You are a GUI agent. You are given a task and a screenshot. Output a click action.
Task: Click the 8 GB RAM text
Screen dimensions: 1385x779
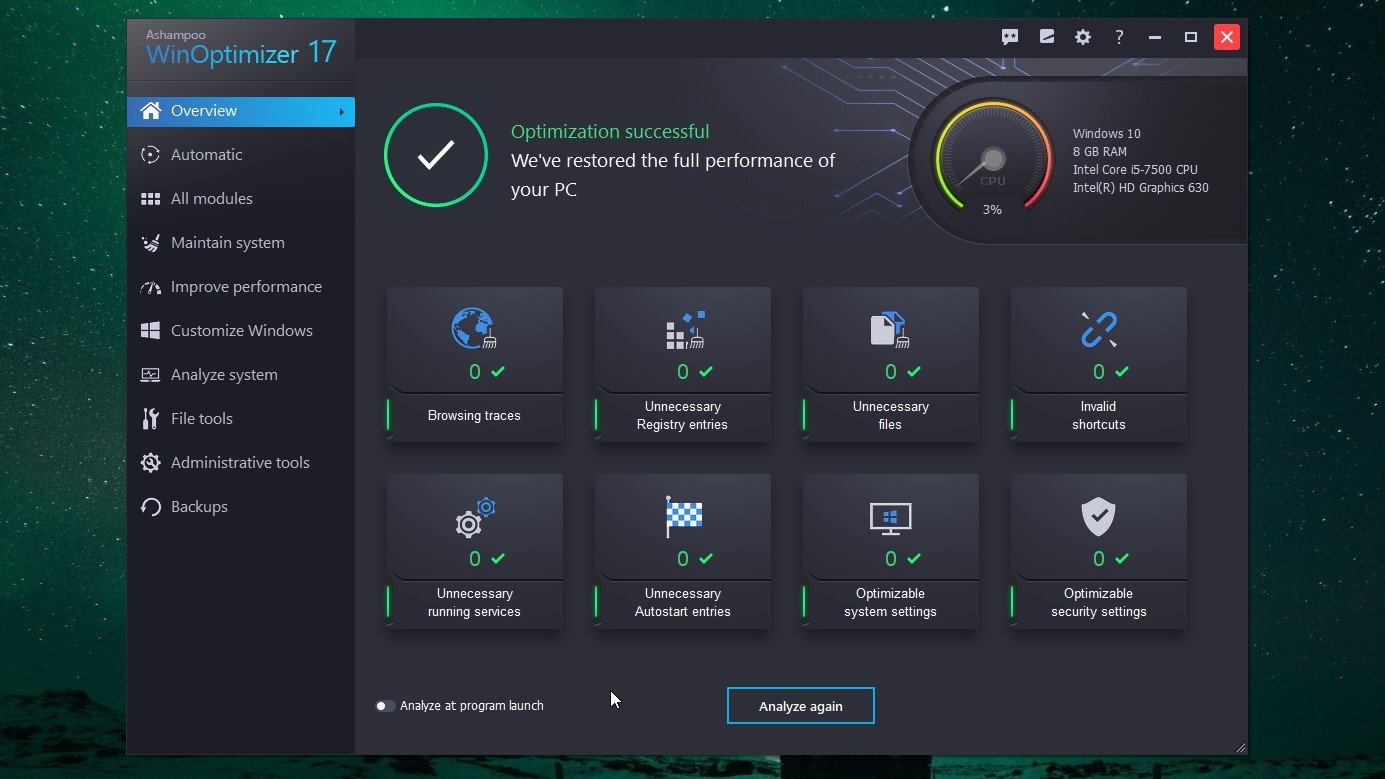[x=1100, y=152]
